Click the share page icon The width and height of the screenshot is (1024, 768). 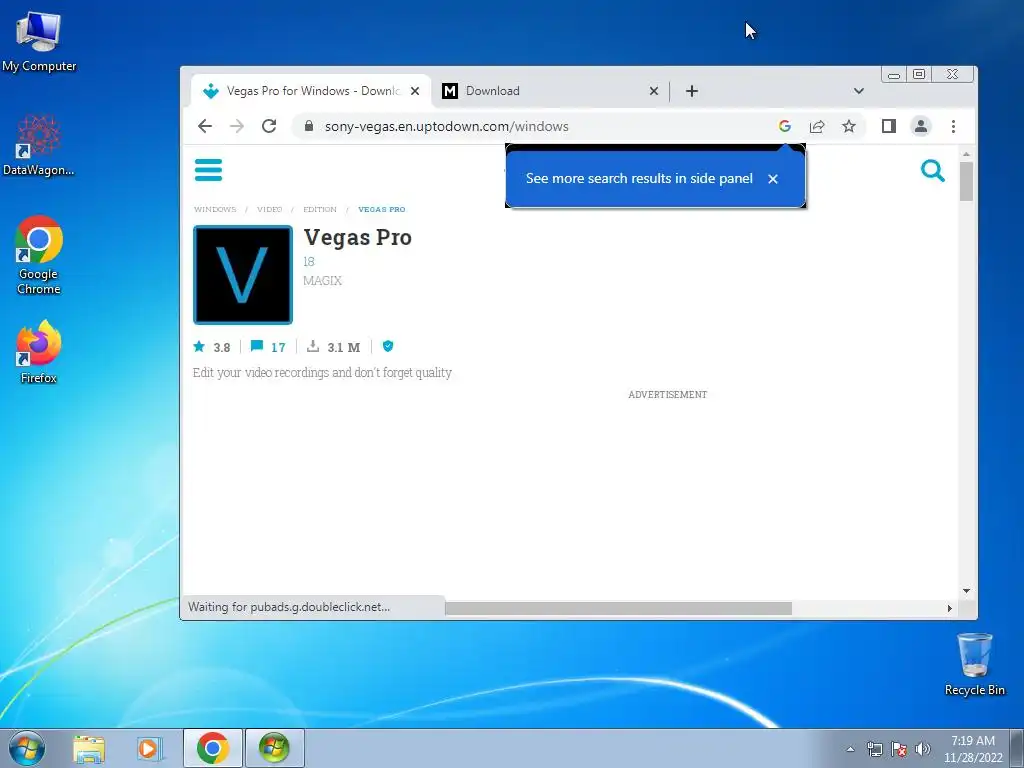(x=817, y=126)
